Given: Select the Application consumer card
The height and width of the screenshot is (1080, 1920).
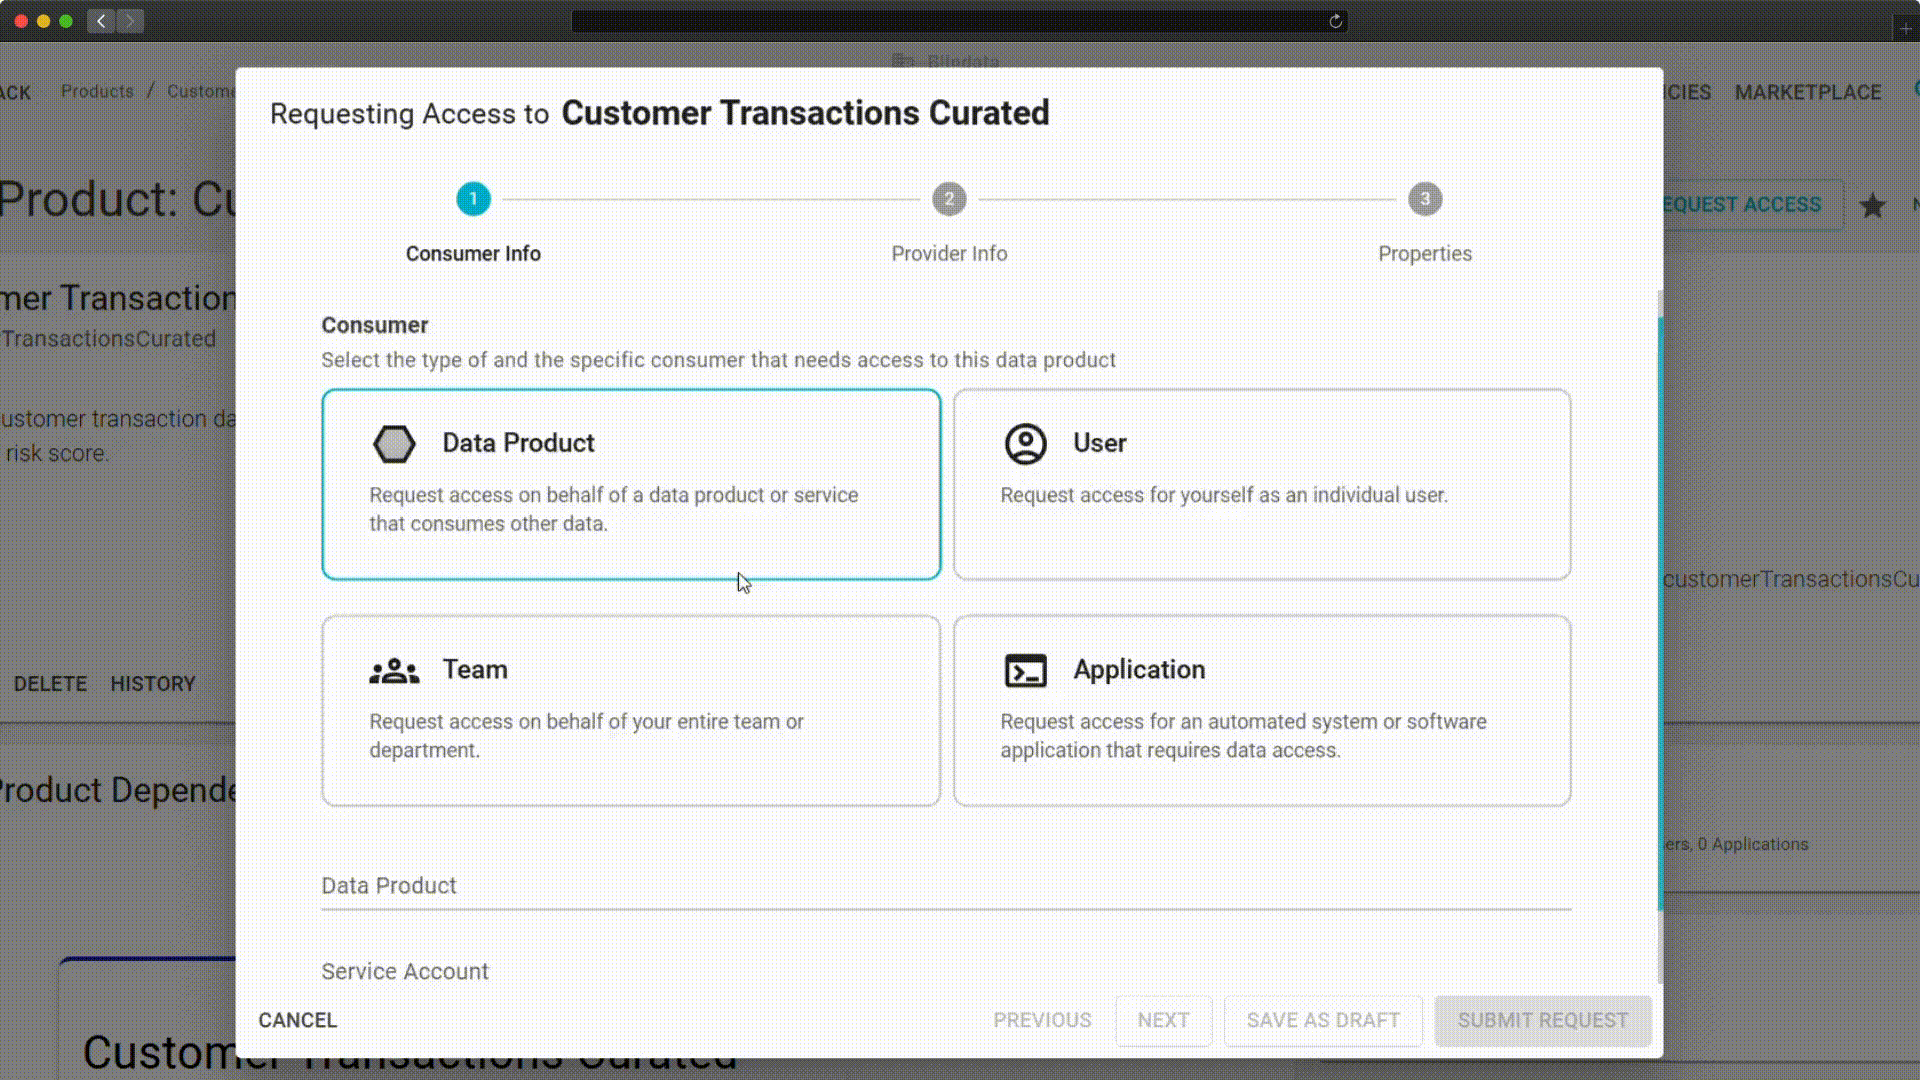Looking at the screenshot, I should click(x=1262, y=711).
